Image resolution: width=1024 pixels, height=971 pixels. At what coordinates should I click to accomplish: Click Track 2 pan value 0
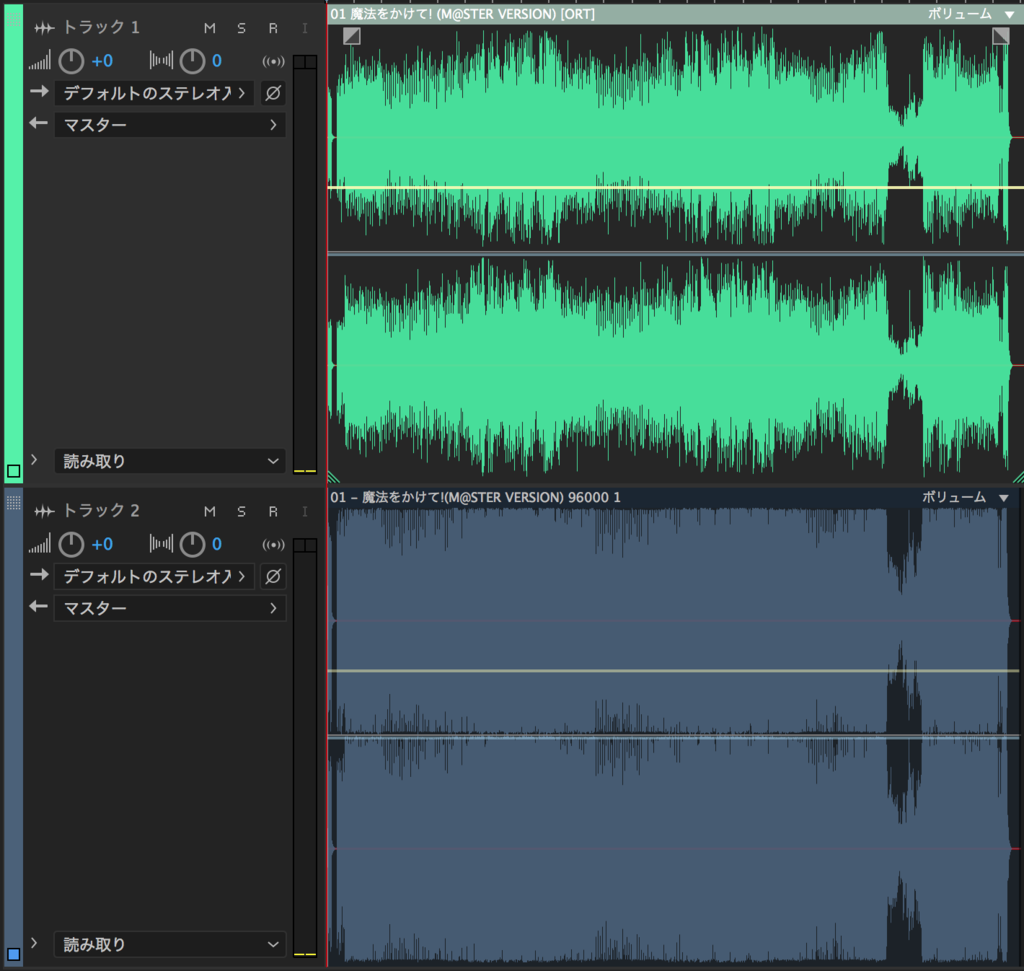coord(217,545)
